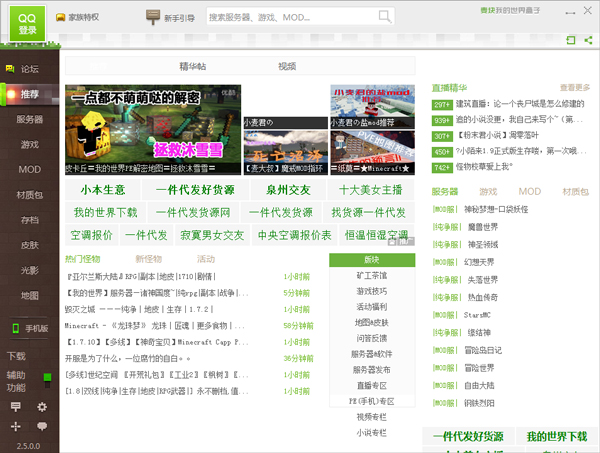The width and height of the screenshot is (600, 453).
Task: Select 服务器 in the left sidebar
Action: click(30, 119)
